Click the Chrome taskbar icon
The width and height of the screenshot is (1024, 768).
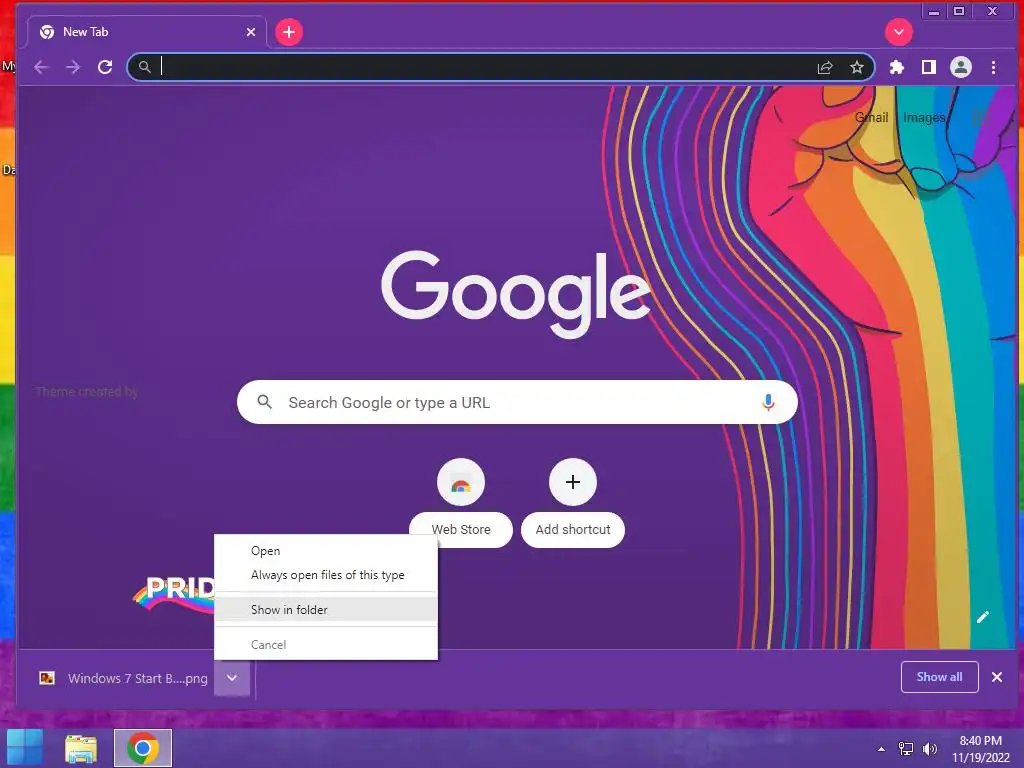(x=142, y=748)
